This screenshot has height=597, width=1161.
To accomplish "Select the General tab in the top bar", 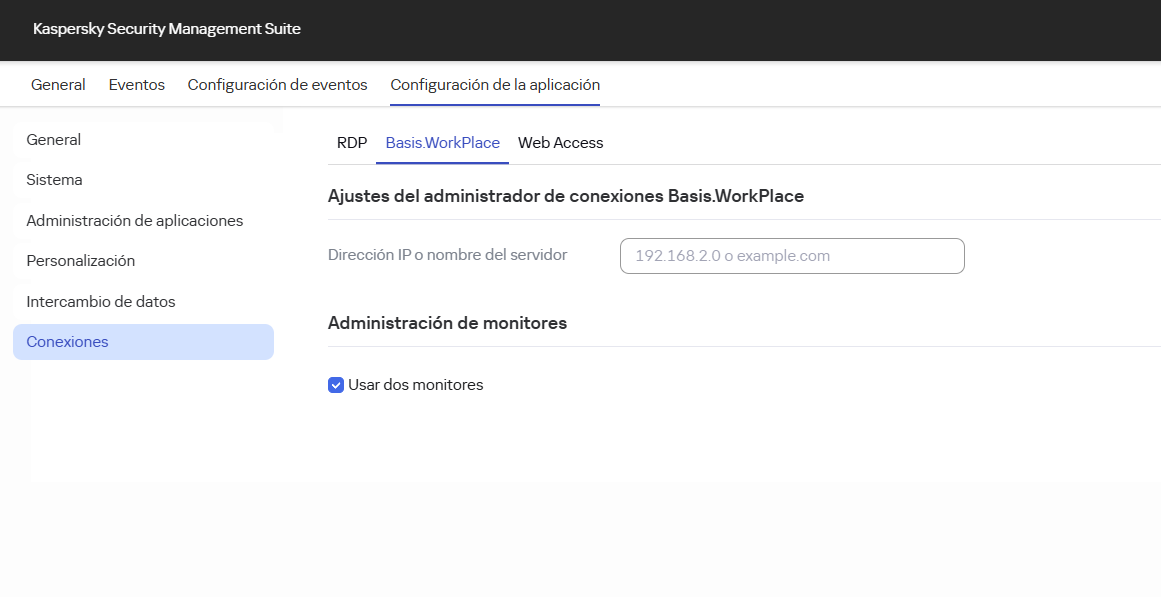I will 57,84.
